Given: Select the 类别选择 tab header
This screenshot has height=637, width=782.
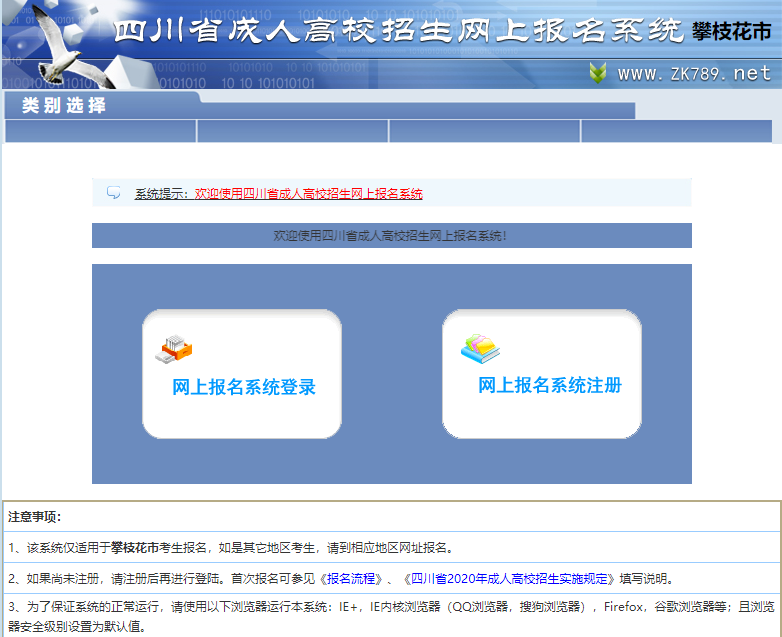Looking at the screenshot, I should [x=64, y=105].
